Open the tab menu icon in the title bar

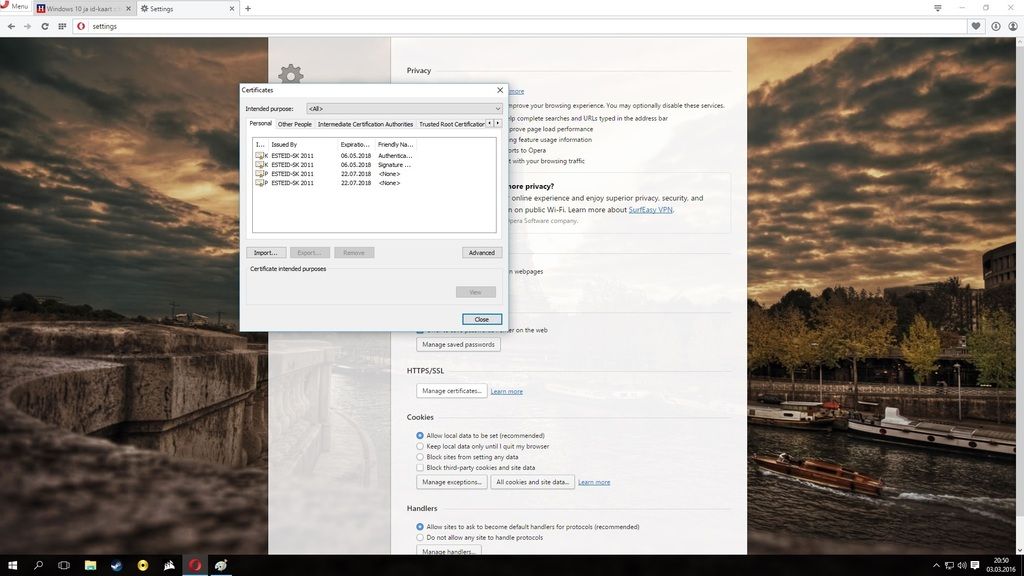pyautogui.click(x=938, y=8)
